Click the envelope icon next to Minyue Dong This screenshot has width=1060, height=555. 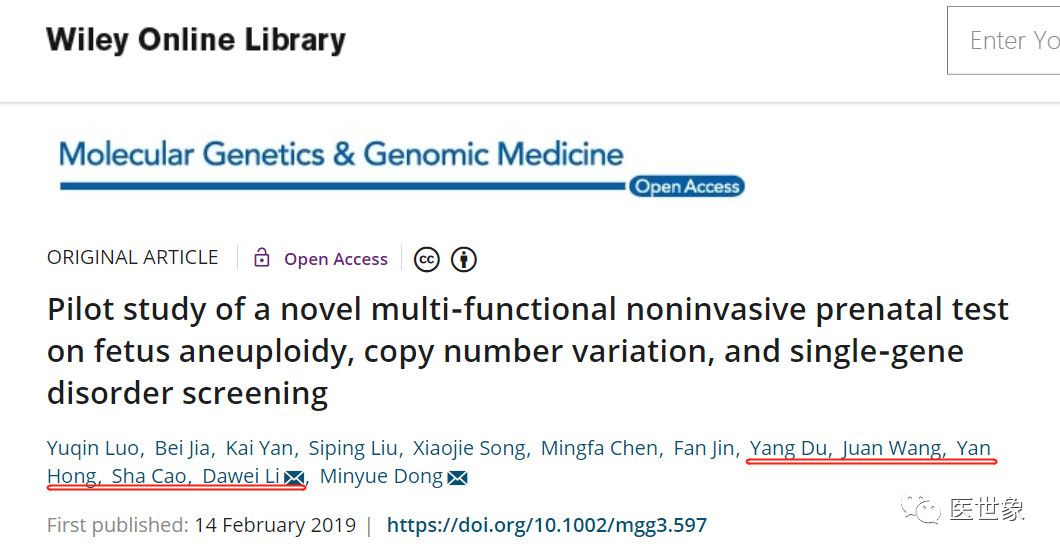pos(457,478)
